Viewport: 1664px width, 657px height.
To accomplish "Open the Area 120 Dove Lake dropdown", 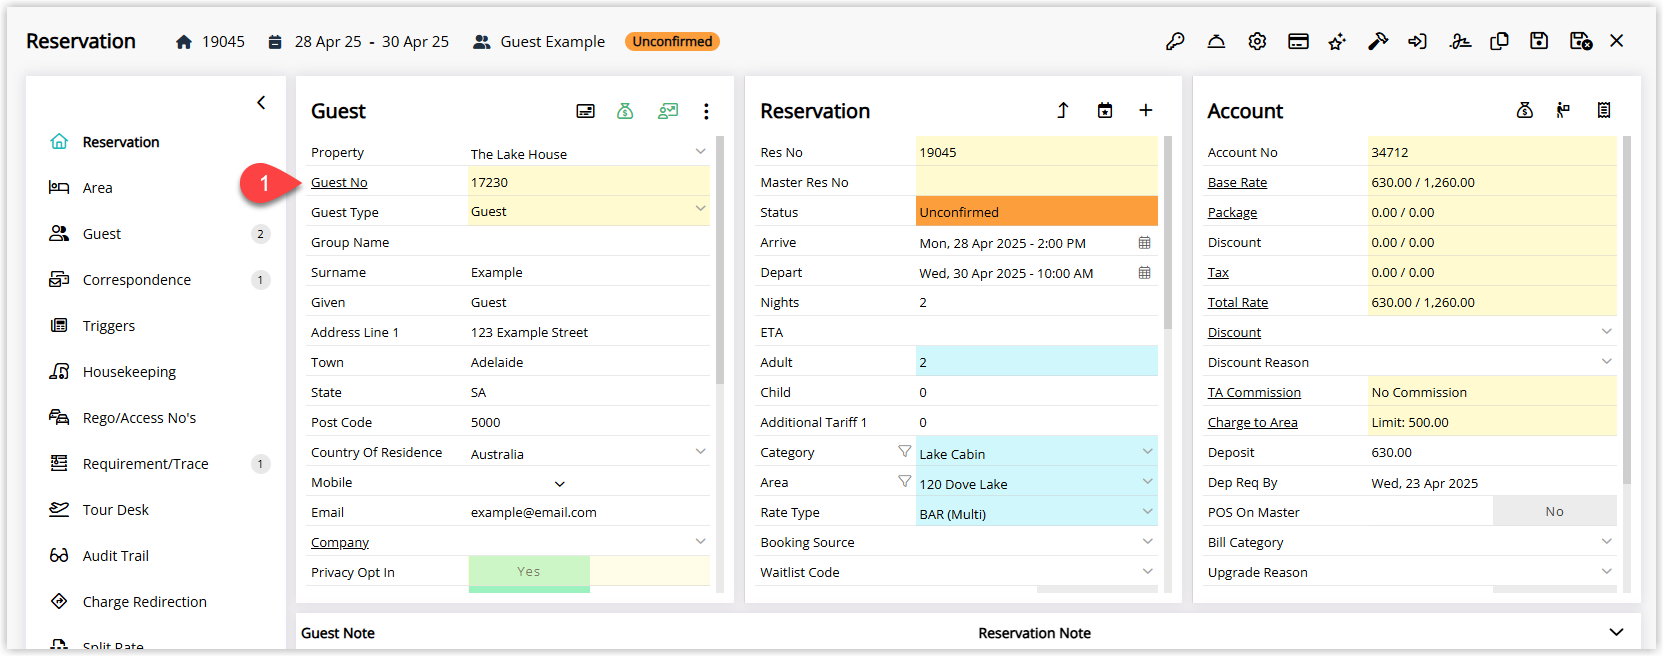I will [x=1148, y=482].
